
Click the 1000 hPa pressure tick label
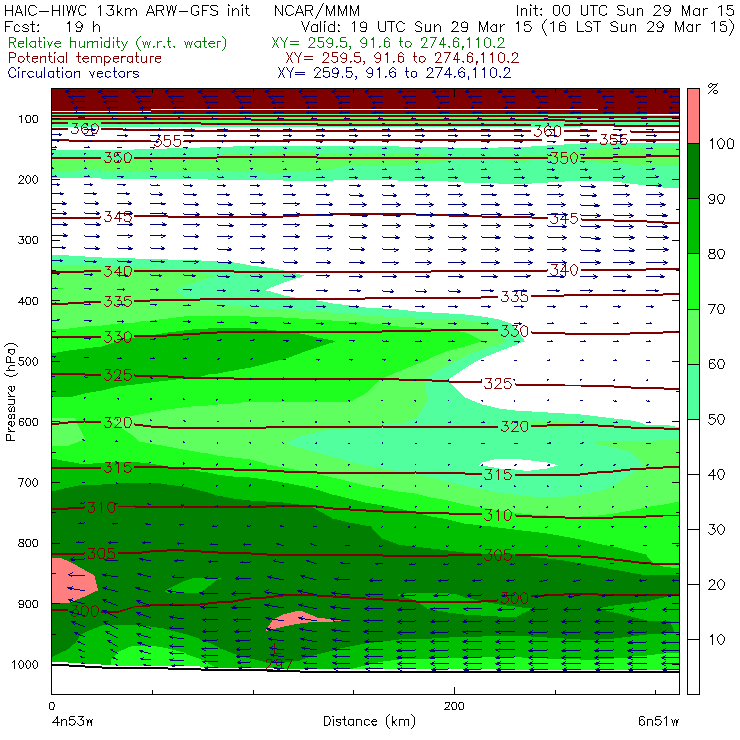point(25,664)
